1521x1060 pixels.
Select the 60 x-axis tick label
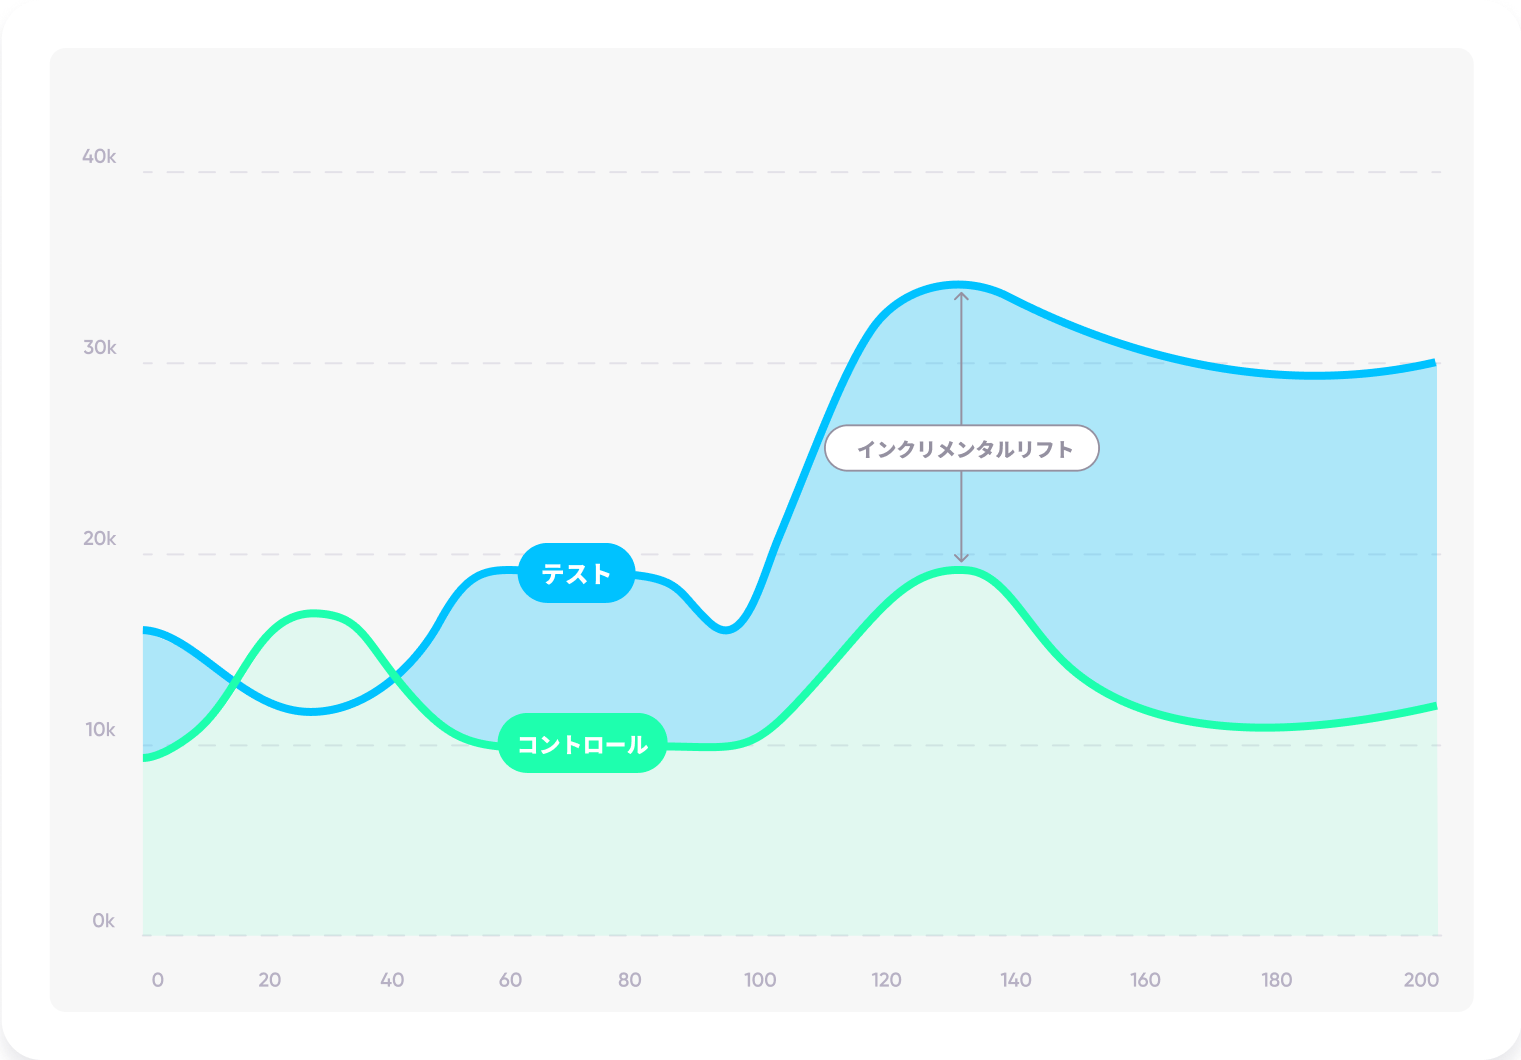pyautogui.click(x=510, y=980)
